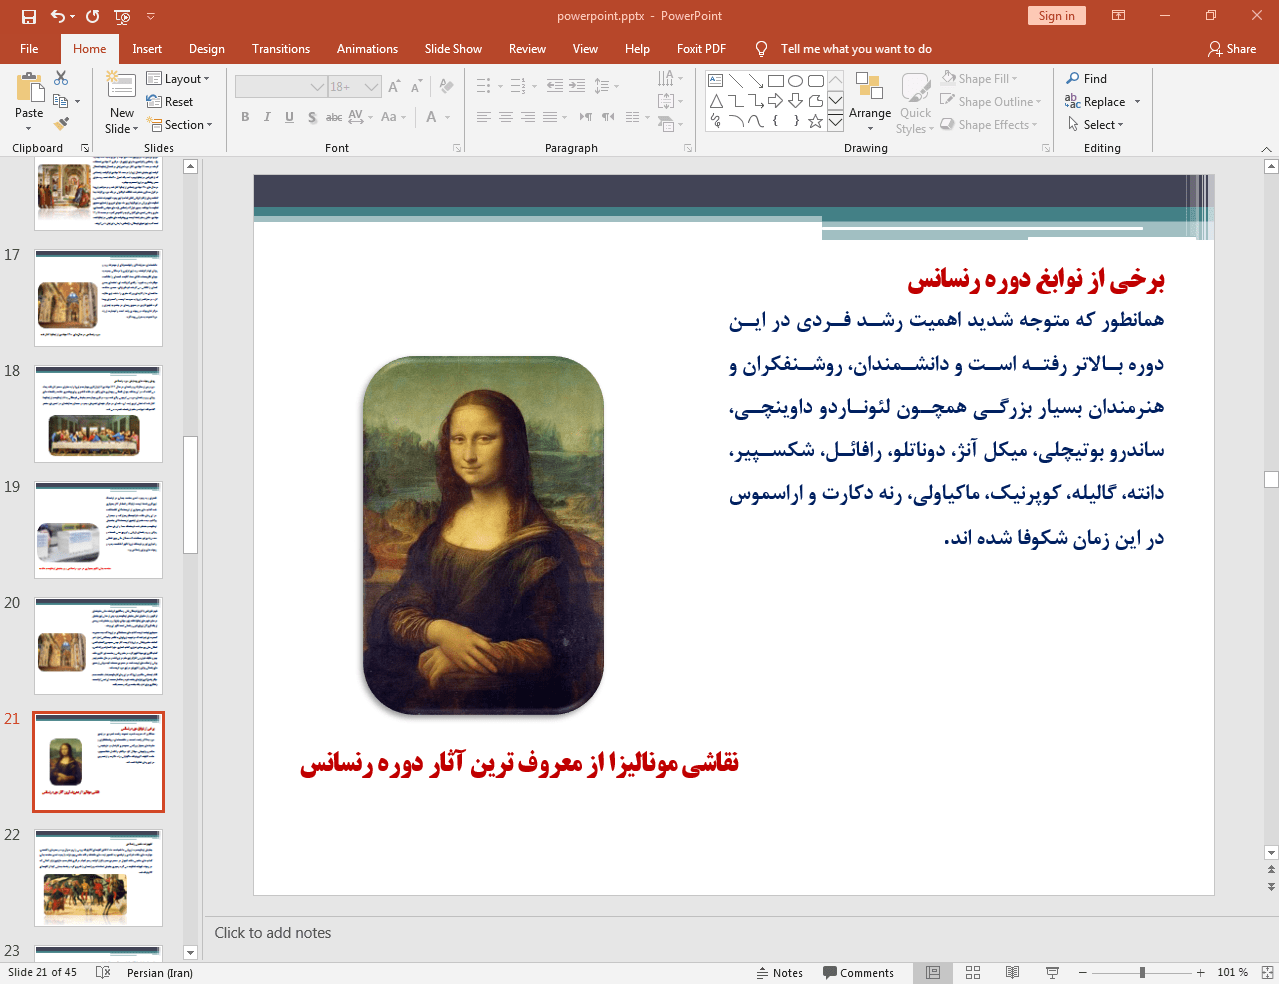Open the File menu
Screen dimensions: 1279x984
click(x=29, y=49)
